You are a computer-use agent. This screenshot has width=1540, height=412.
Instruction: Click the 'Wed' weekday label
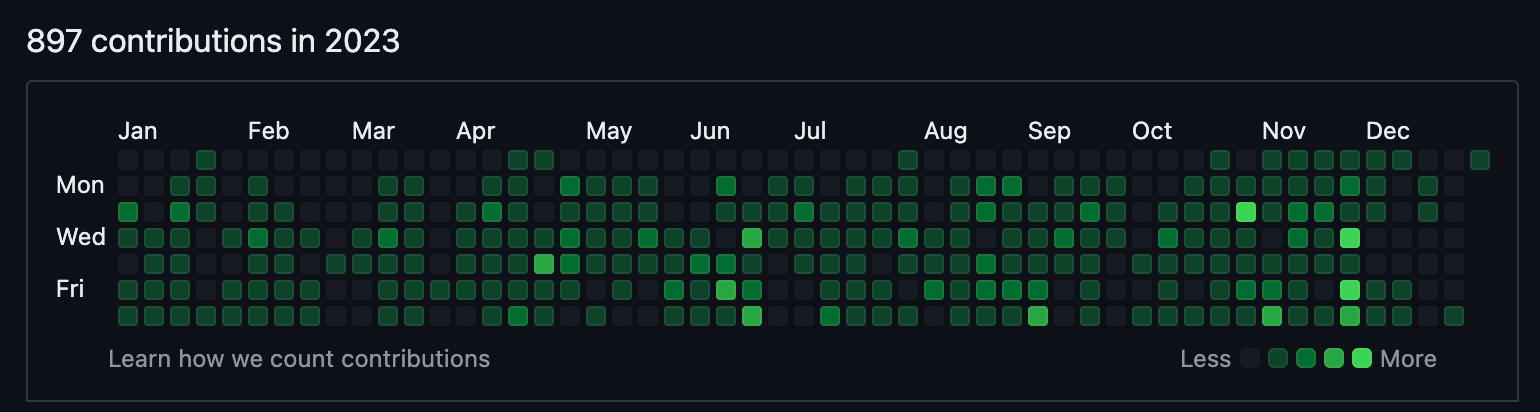pyautogui.click(x=81, y=237)
